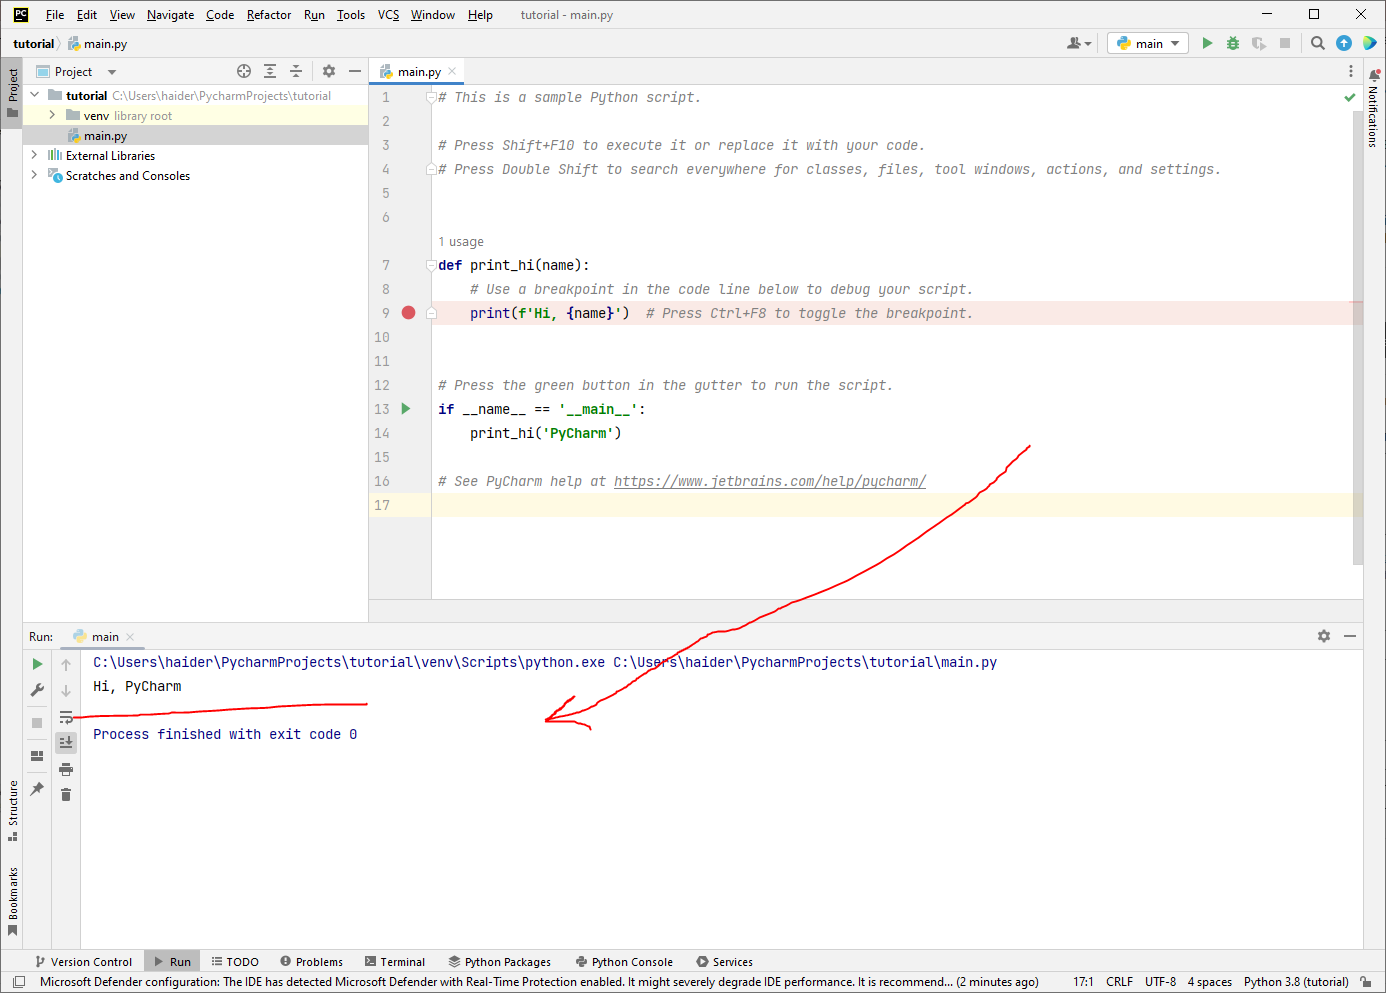Run with coverage from the top toolbar
1386x993 pixels.
pyautogui.click(x=1259, y=43)
